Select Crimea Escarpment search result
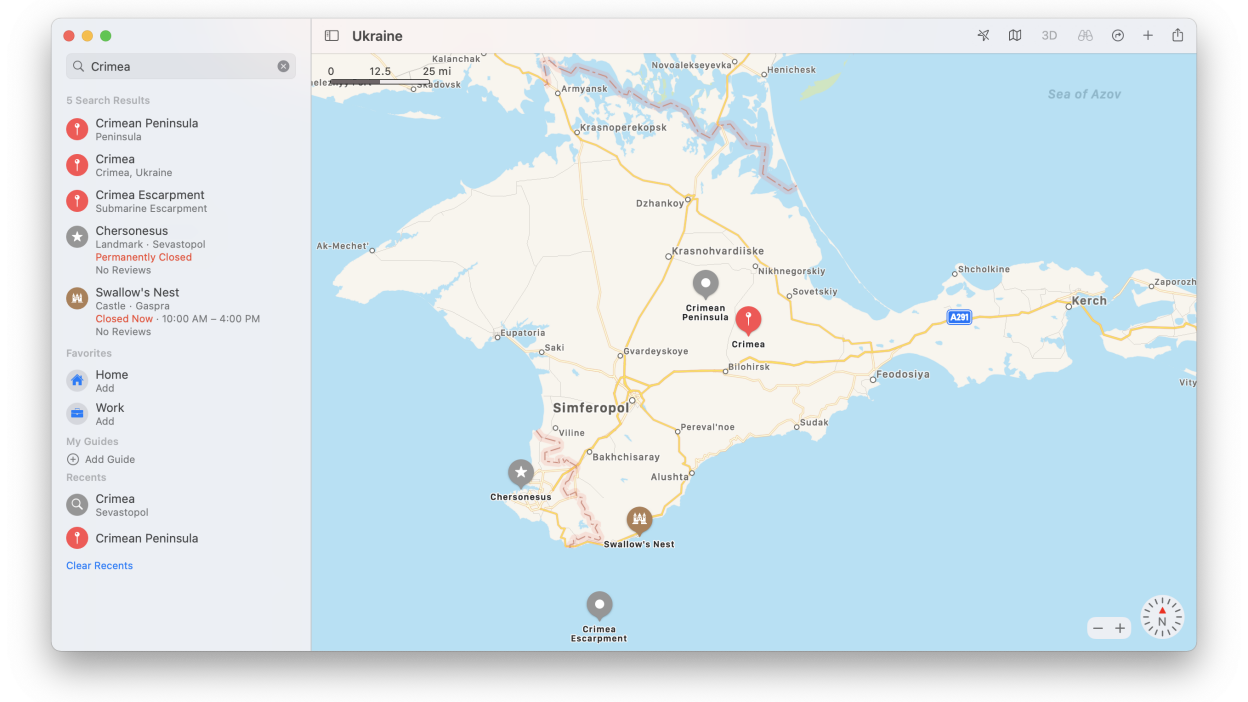 181,201
